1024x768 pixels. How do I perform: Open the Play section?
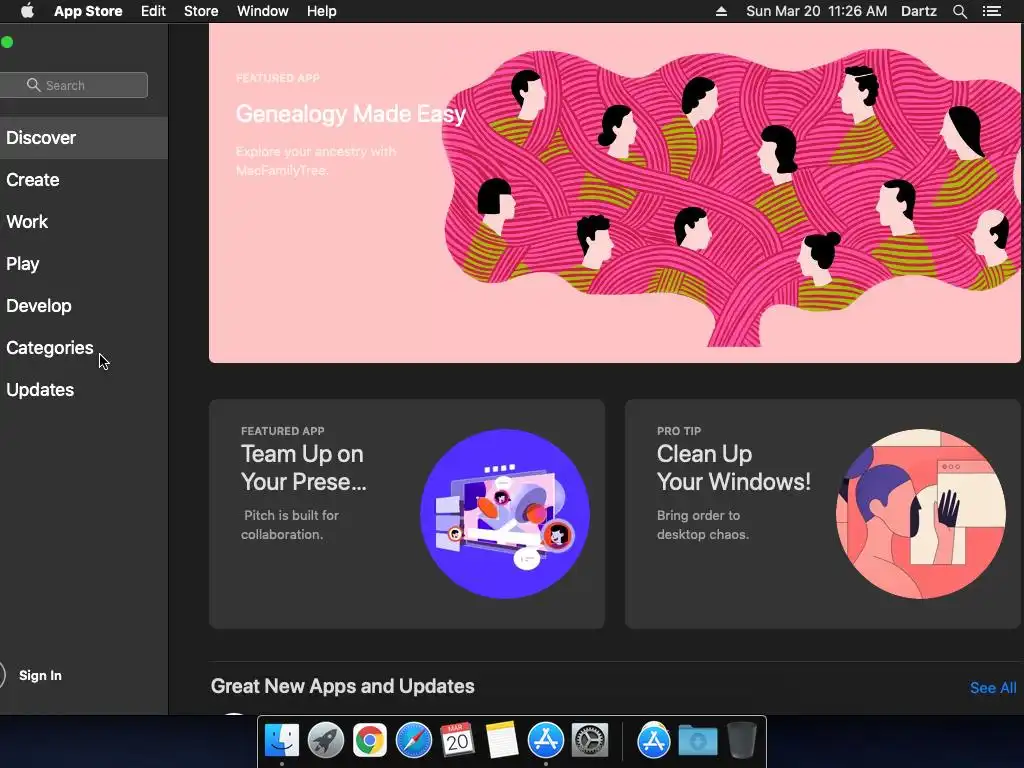(x=84, y=264)
